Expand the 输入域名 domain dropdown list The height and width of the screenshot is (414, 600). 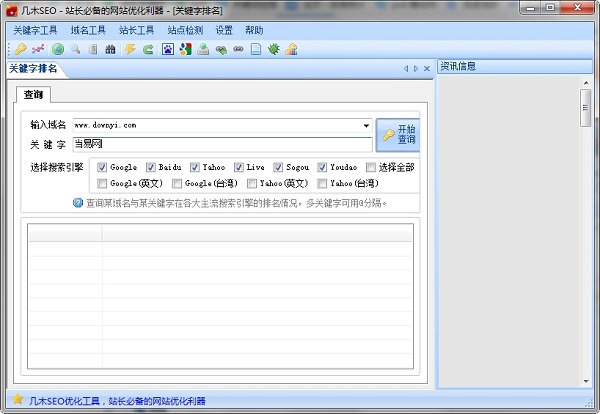(367, 126)
